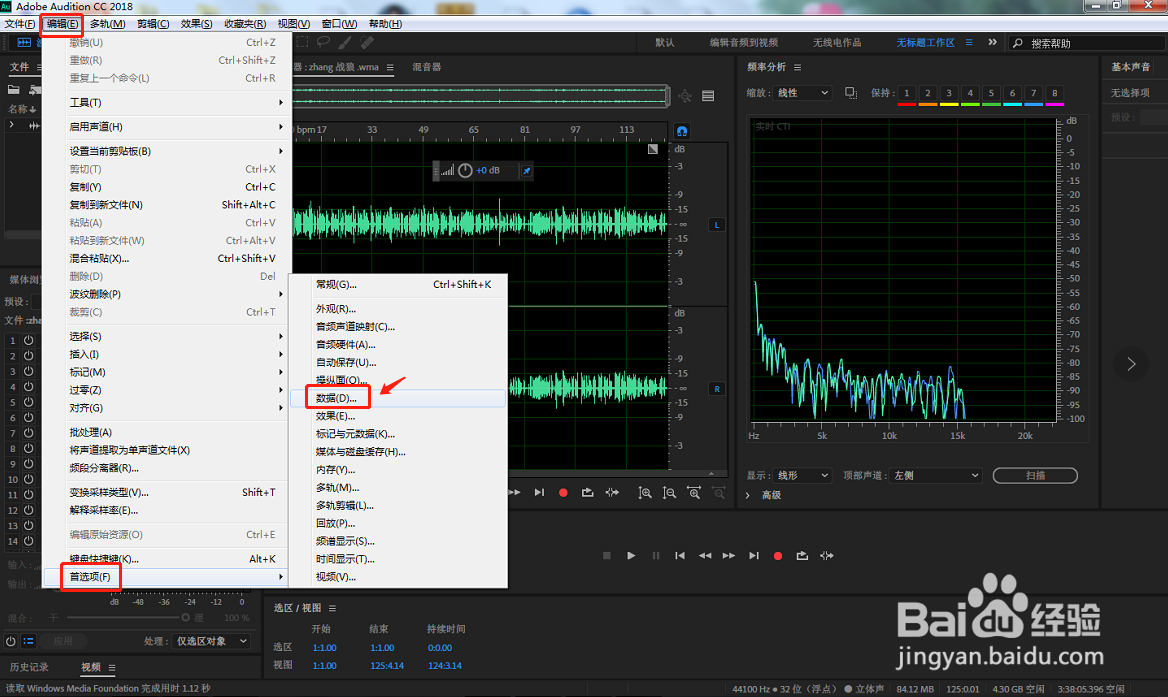The width and height of the screenshot is (1168, 697).
Task: Switch to the 混音器 tab
Action: tap(427, 67)
